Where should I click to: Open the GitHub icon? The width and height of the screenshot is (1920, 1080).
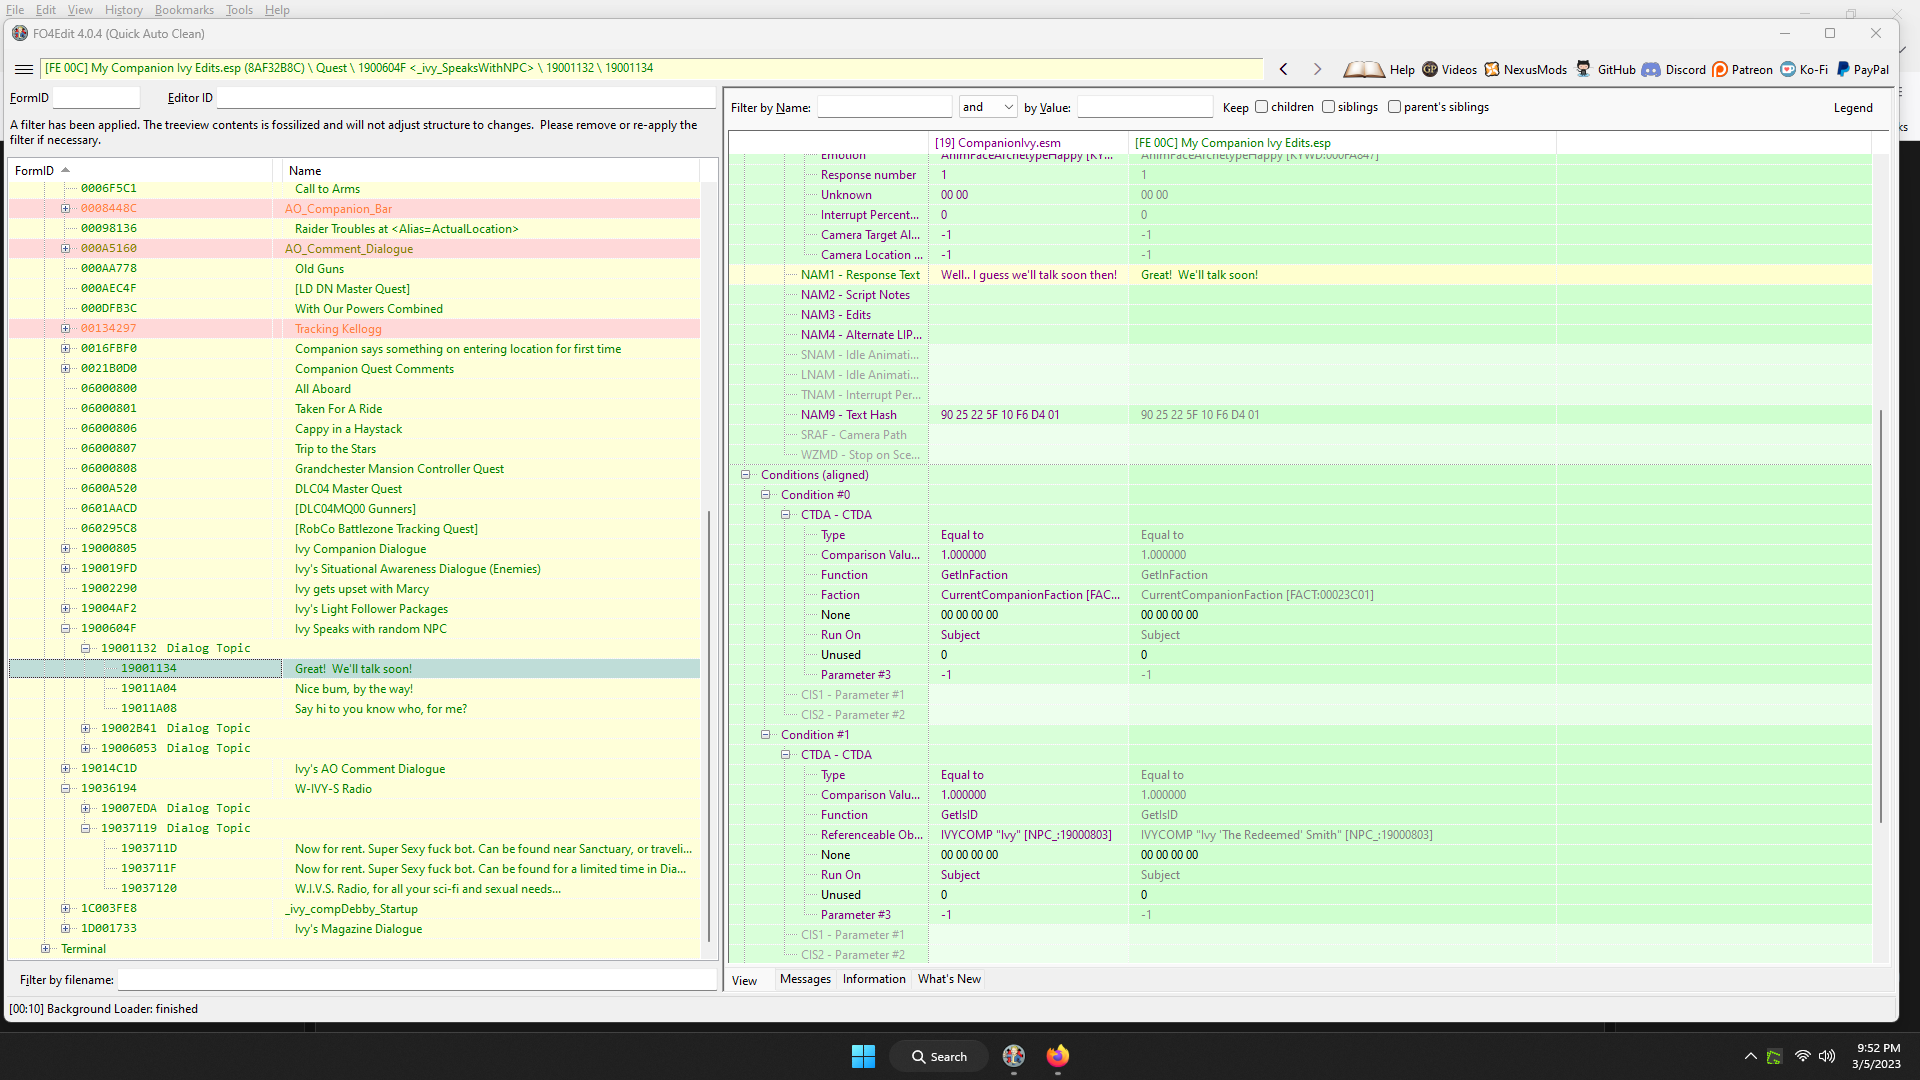pos(1584,69)
